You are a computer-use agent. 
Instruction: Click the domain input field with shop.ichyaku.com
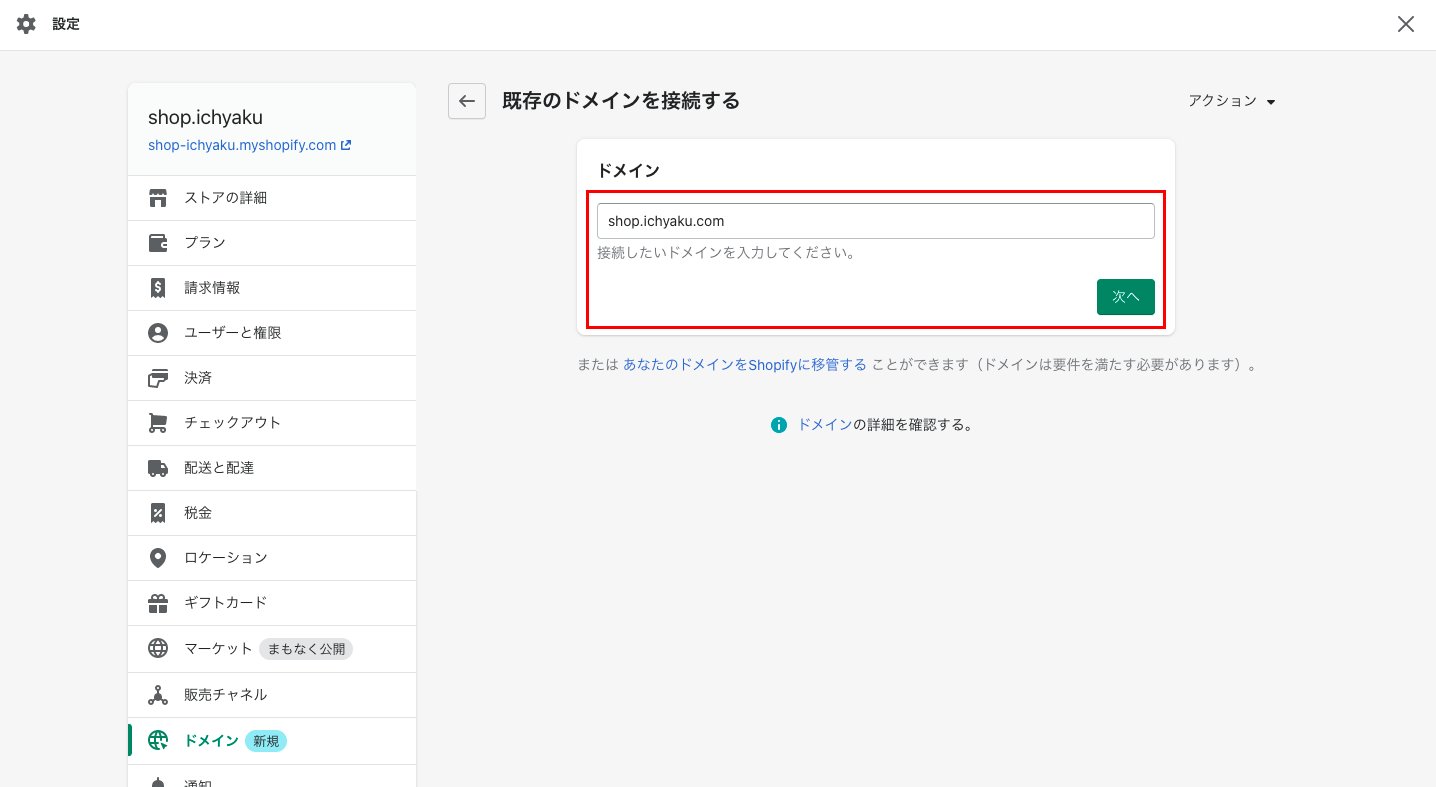tap(876, 221)
